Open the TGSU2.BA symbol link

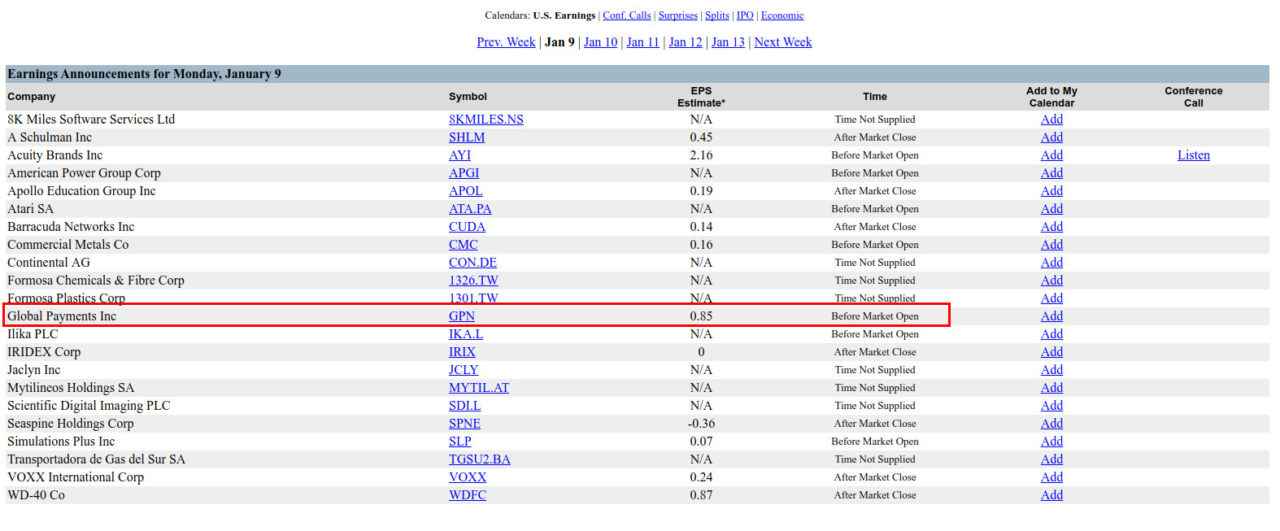coord(480,460)
